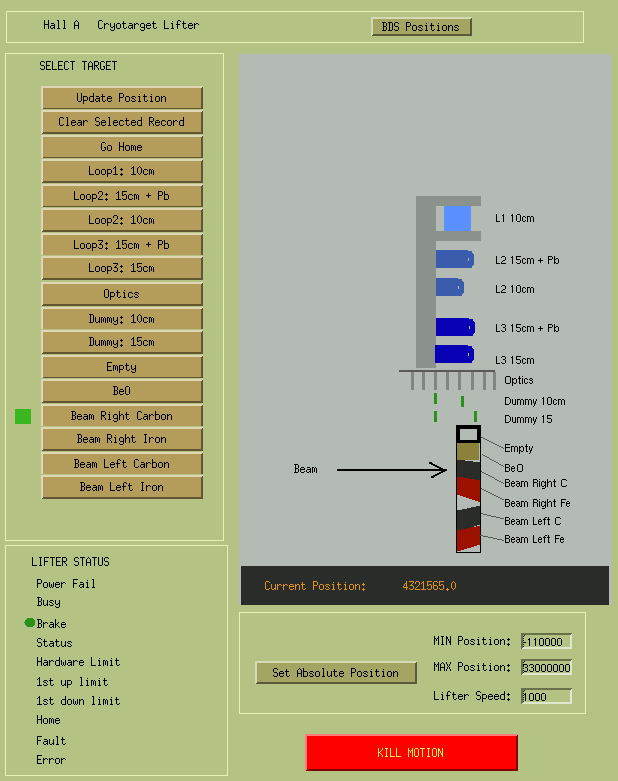Select Dummy: 15cm target
Image resolution: width=618 pixels, height=781 pixels.
(x=122, y=342)
